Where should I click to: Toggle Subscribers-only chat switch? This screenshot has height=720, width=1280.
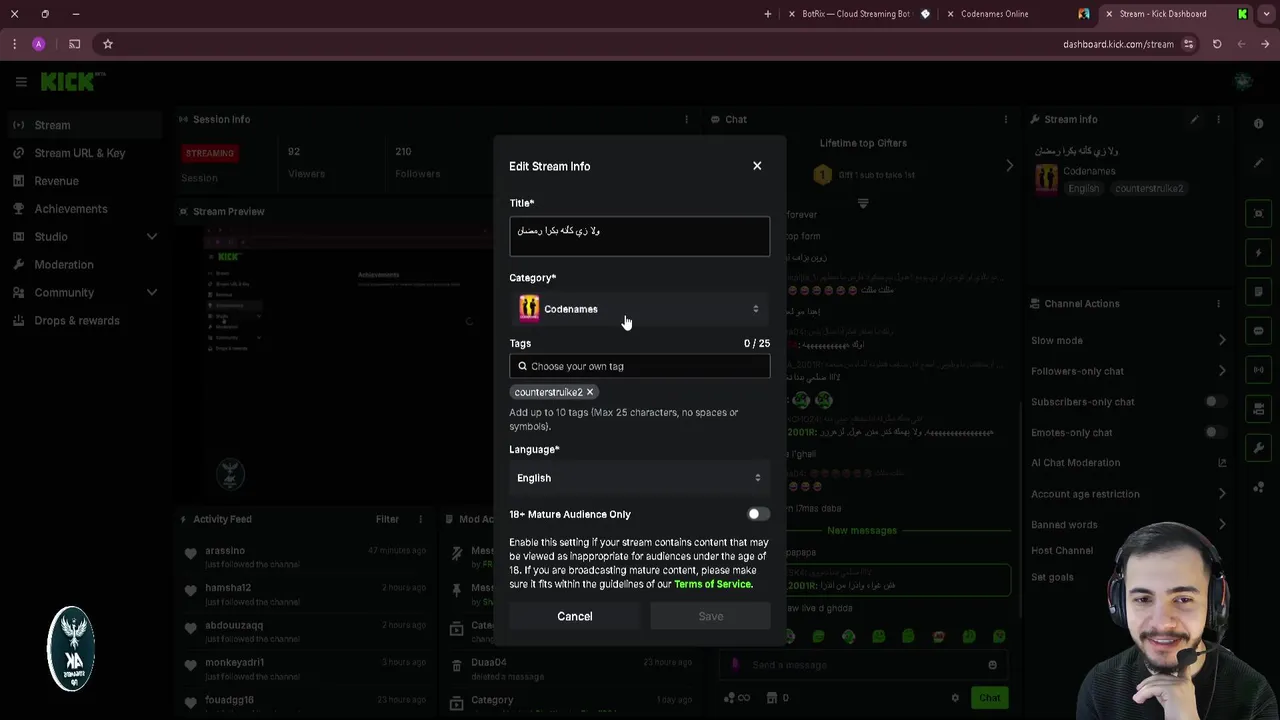coord(1214,402)
